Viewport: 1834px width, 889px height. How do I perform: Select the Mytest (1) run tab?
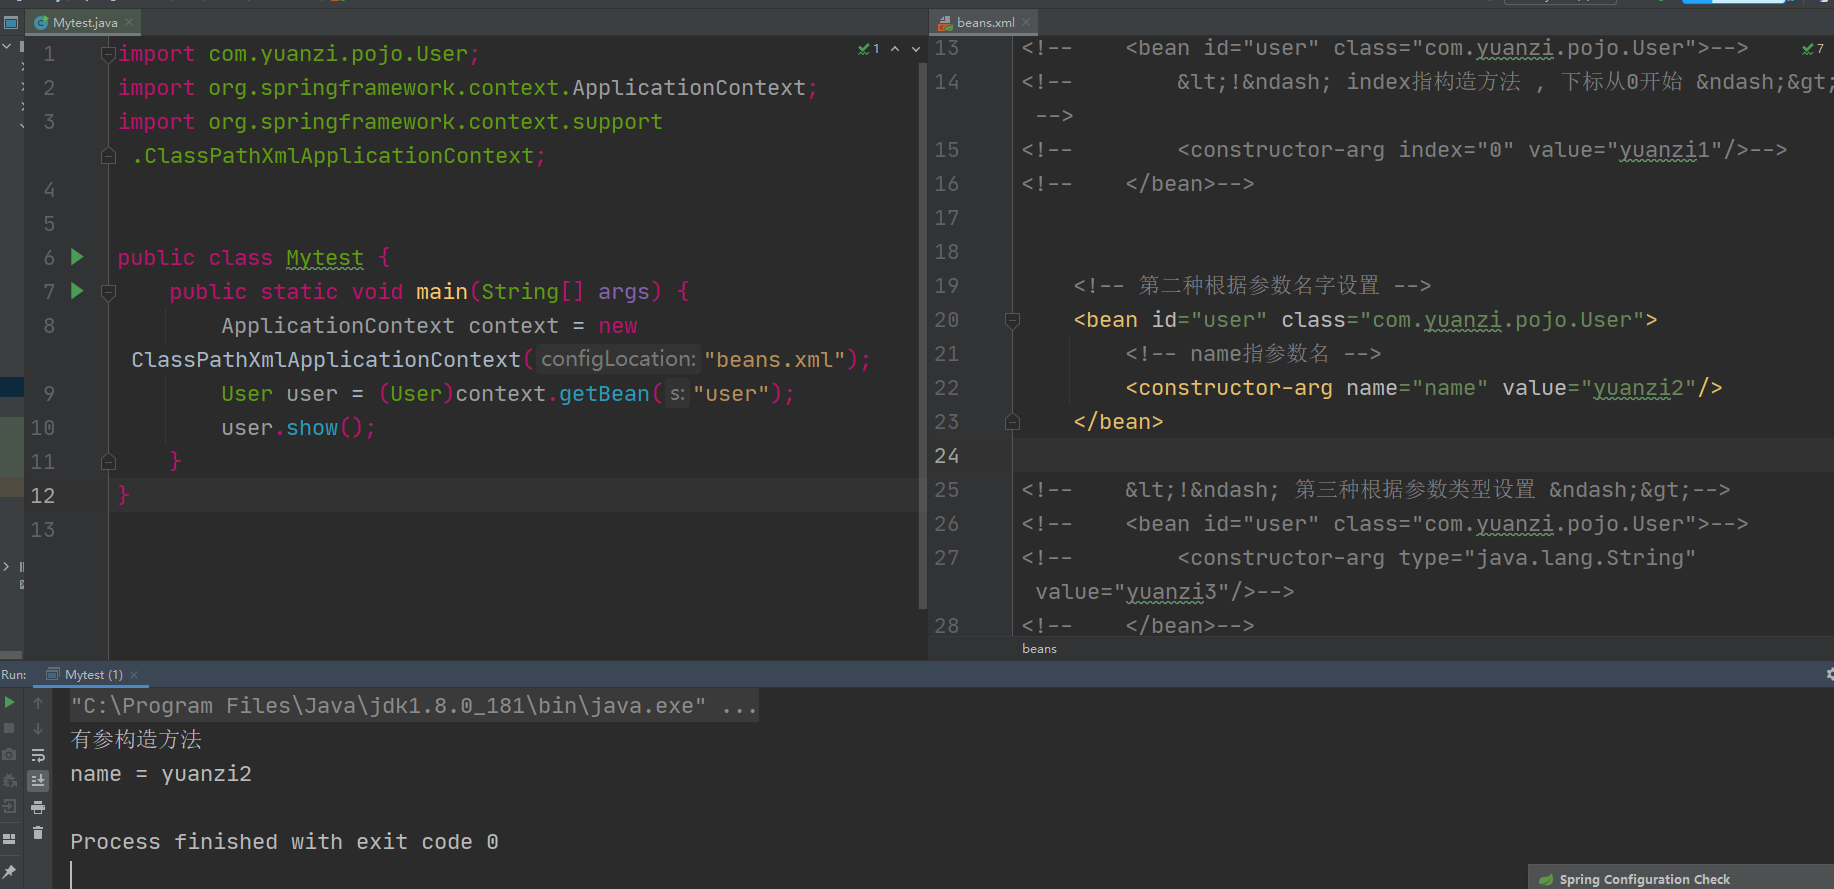(x=93, y=674)
